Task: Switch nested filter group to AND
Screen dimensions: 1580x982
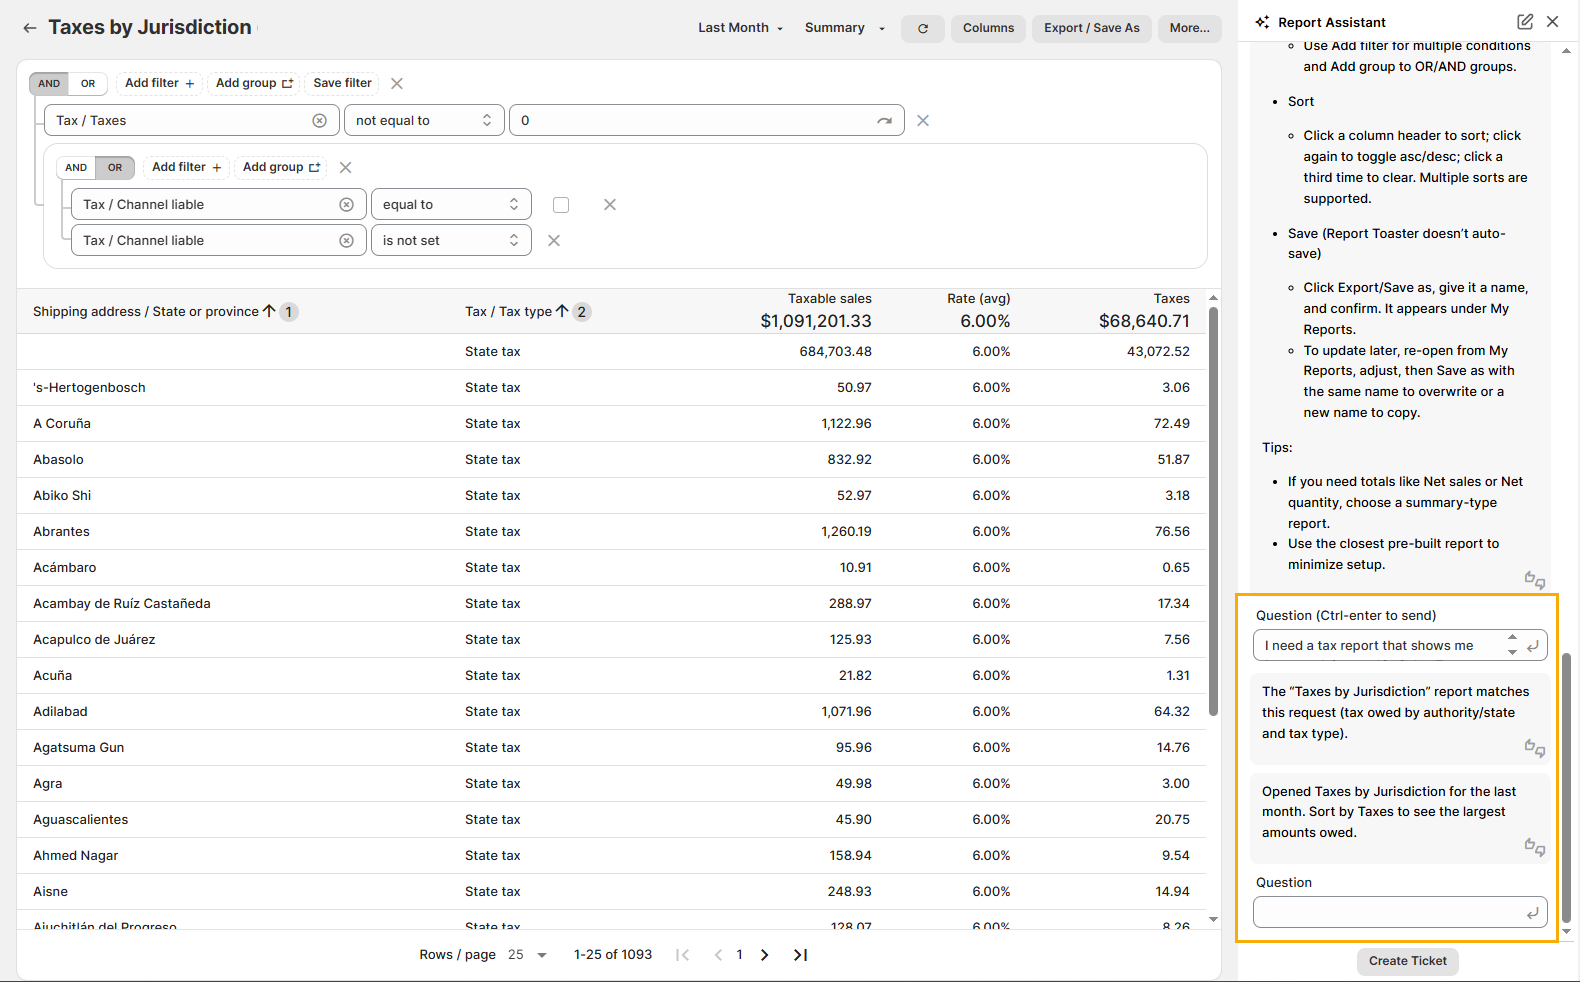Action: pyautogui.click(x=76, y=168)
